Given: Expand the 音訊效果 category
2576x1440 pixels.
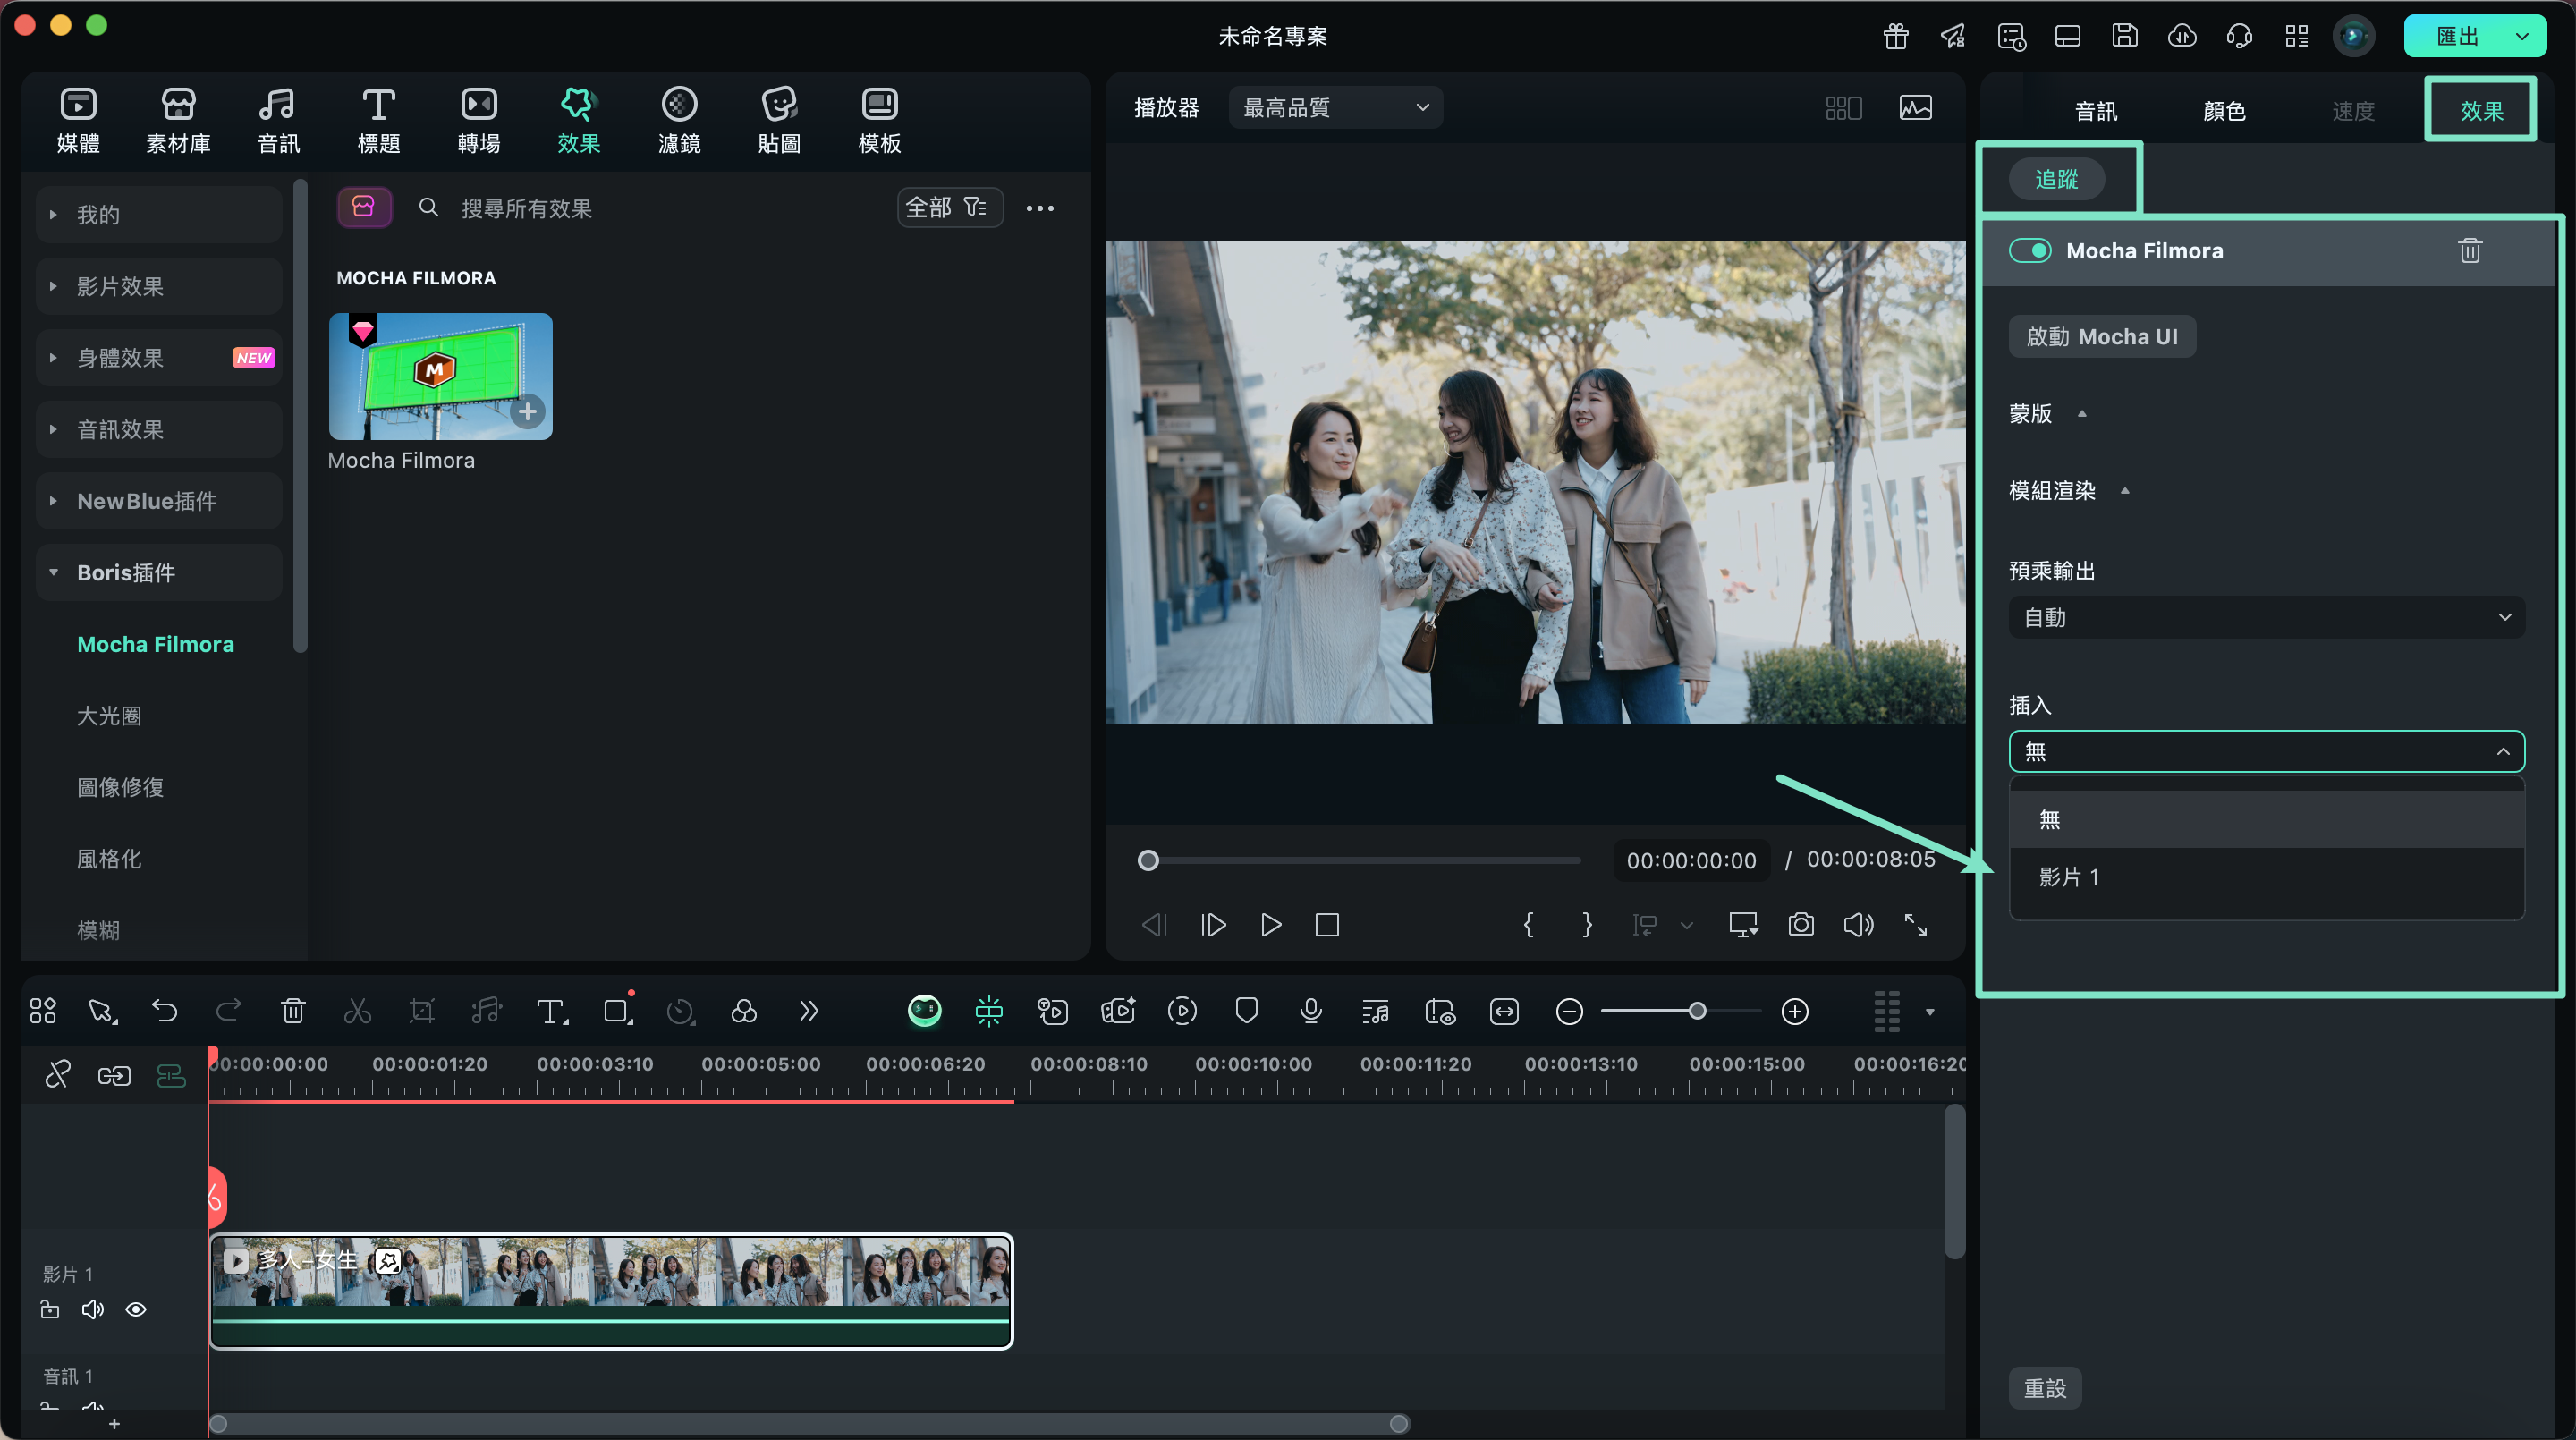Looking at the screenshot, I should coord(159,429).
